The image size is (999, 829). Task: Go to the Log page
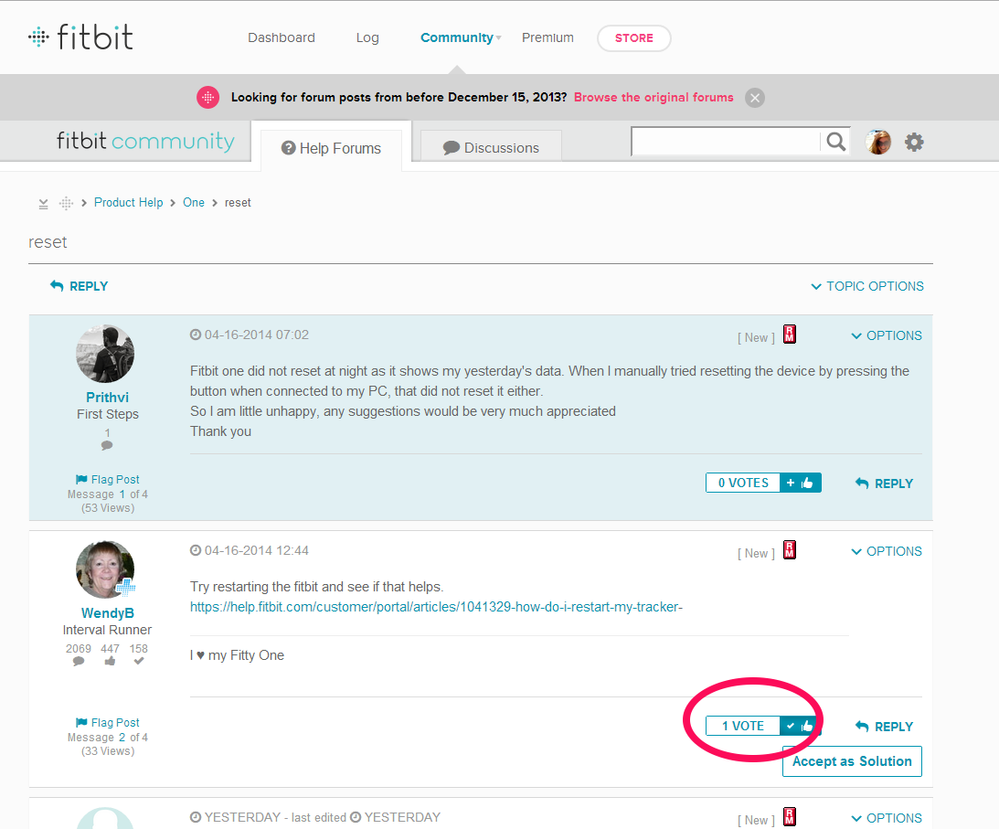[x=367, y=38]
